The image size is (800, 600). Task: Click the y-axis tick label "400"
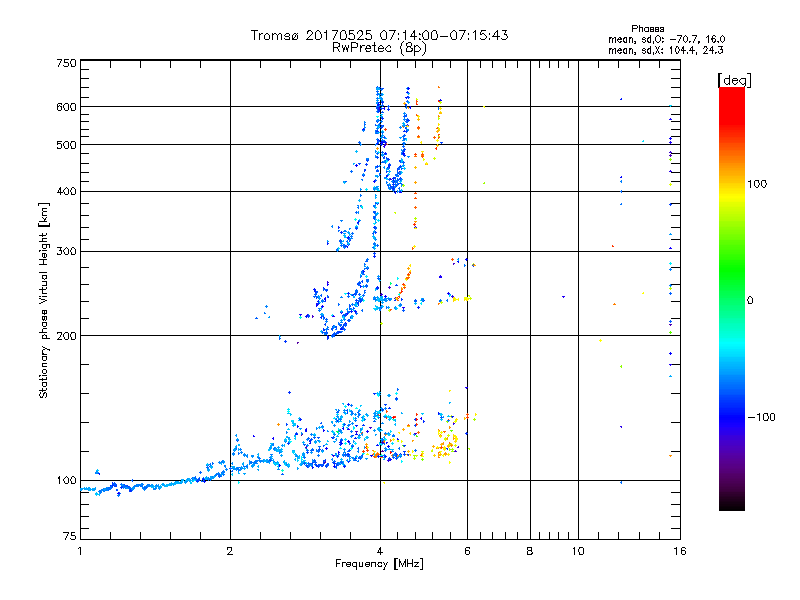click(x=66, y=191)
